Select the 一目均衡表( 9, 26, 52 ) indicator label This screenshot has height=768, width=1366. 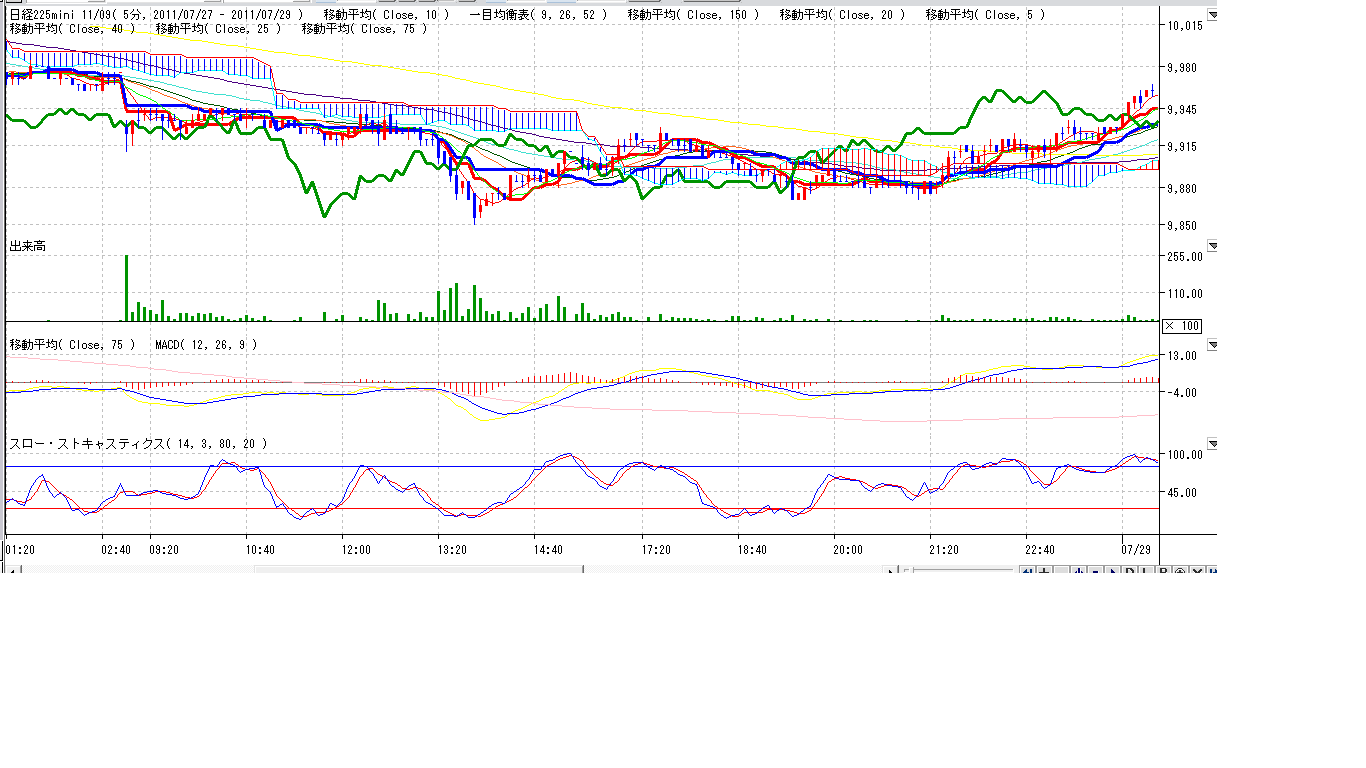(x=537, y=15)
